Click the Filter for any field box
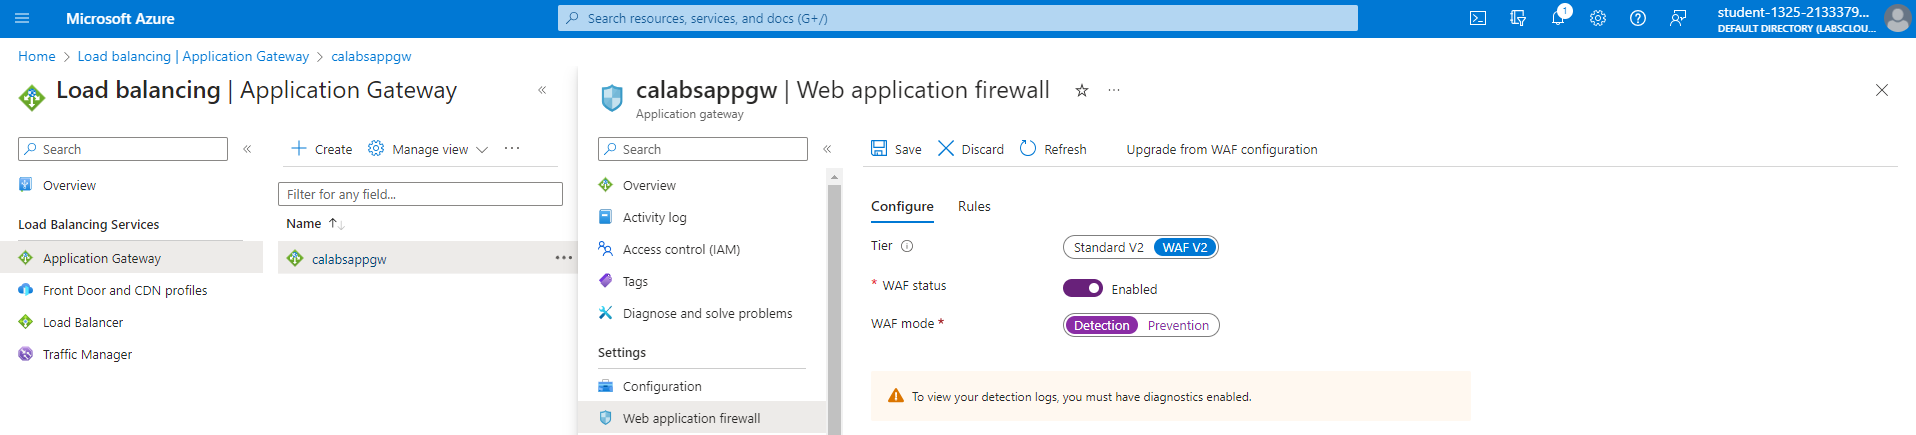 420,194
